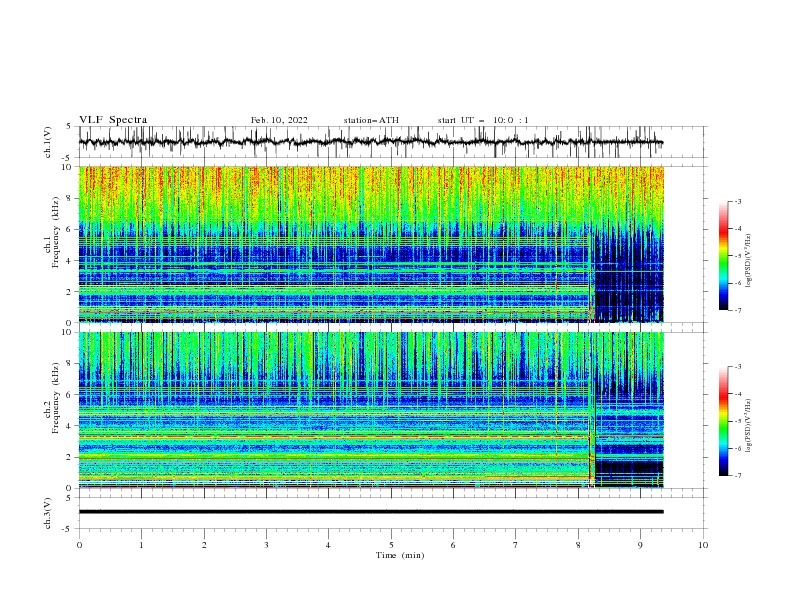Click the "ch.1(V)" waveform axis label
Screen dimensions: 792x612
(x=48, y=142)
